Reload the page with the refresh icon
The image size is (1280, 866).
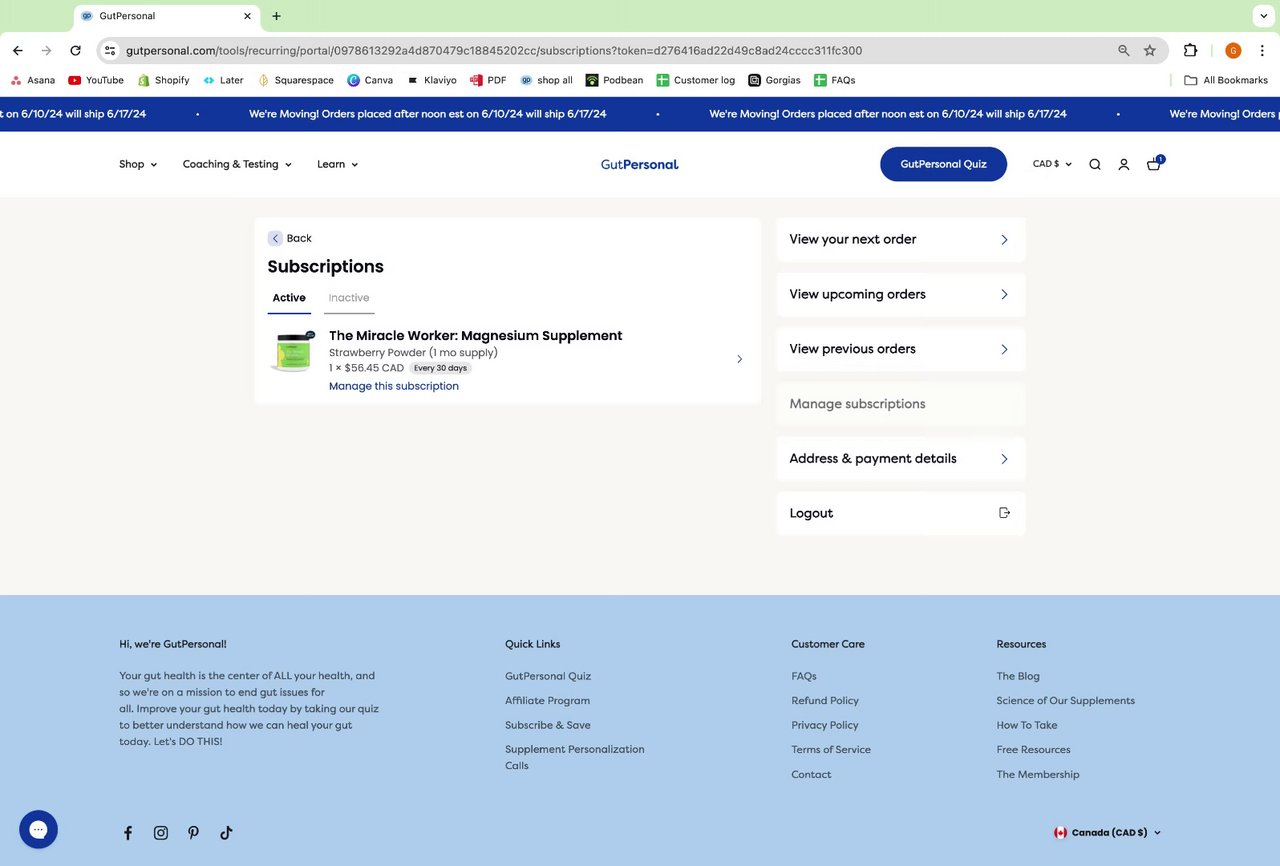(x=75, y=51)
